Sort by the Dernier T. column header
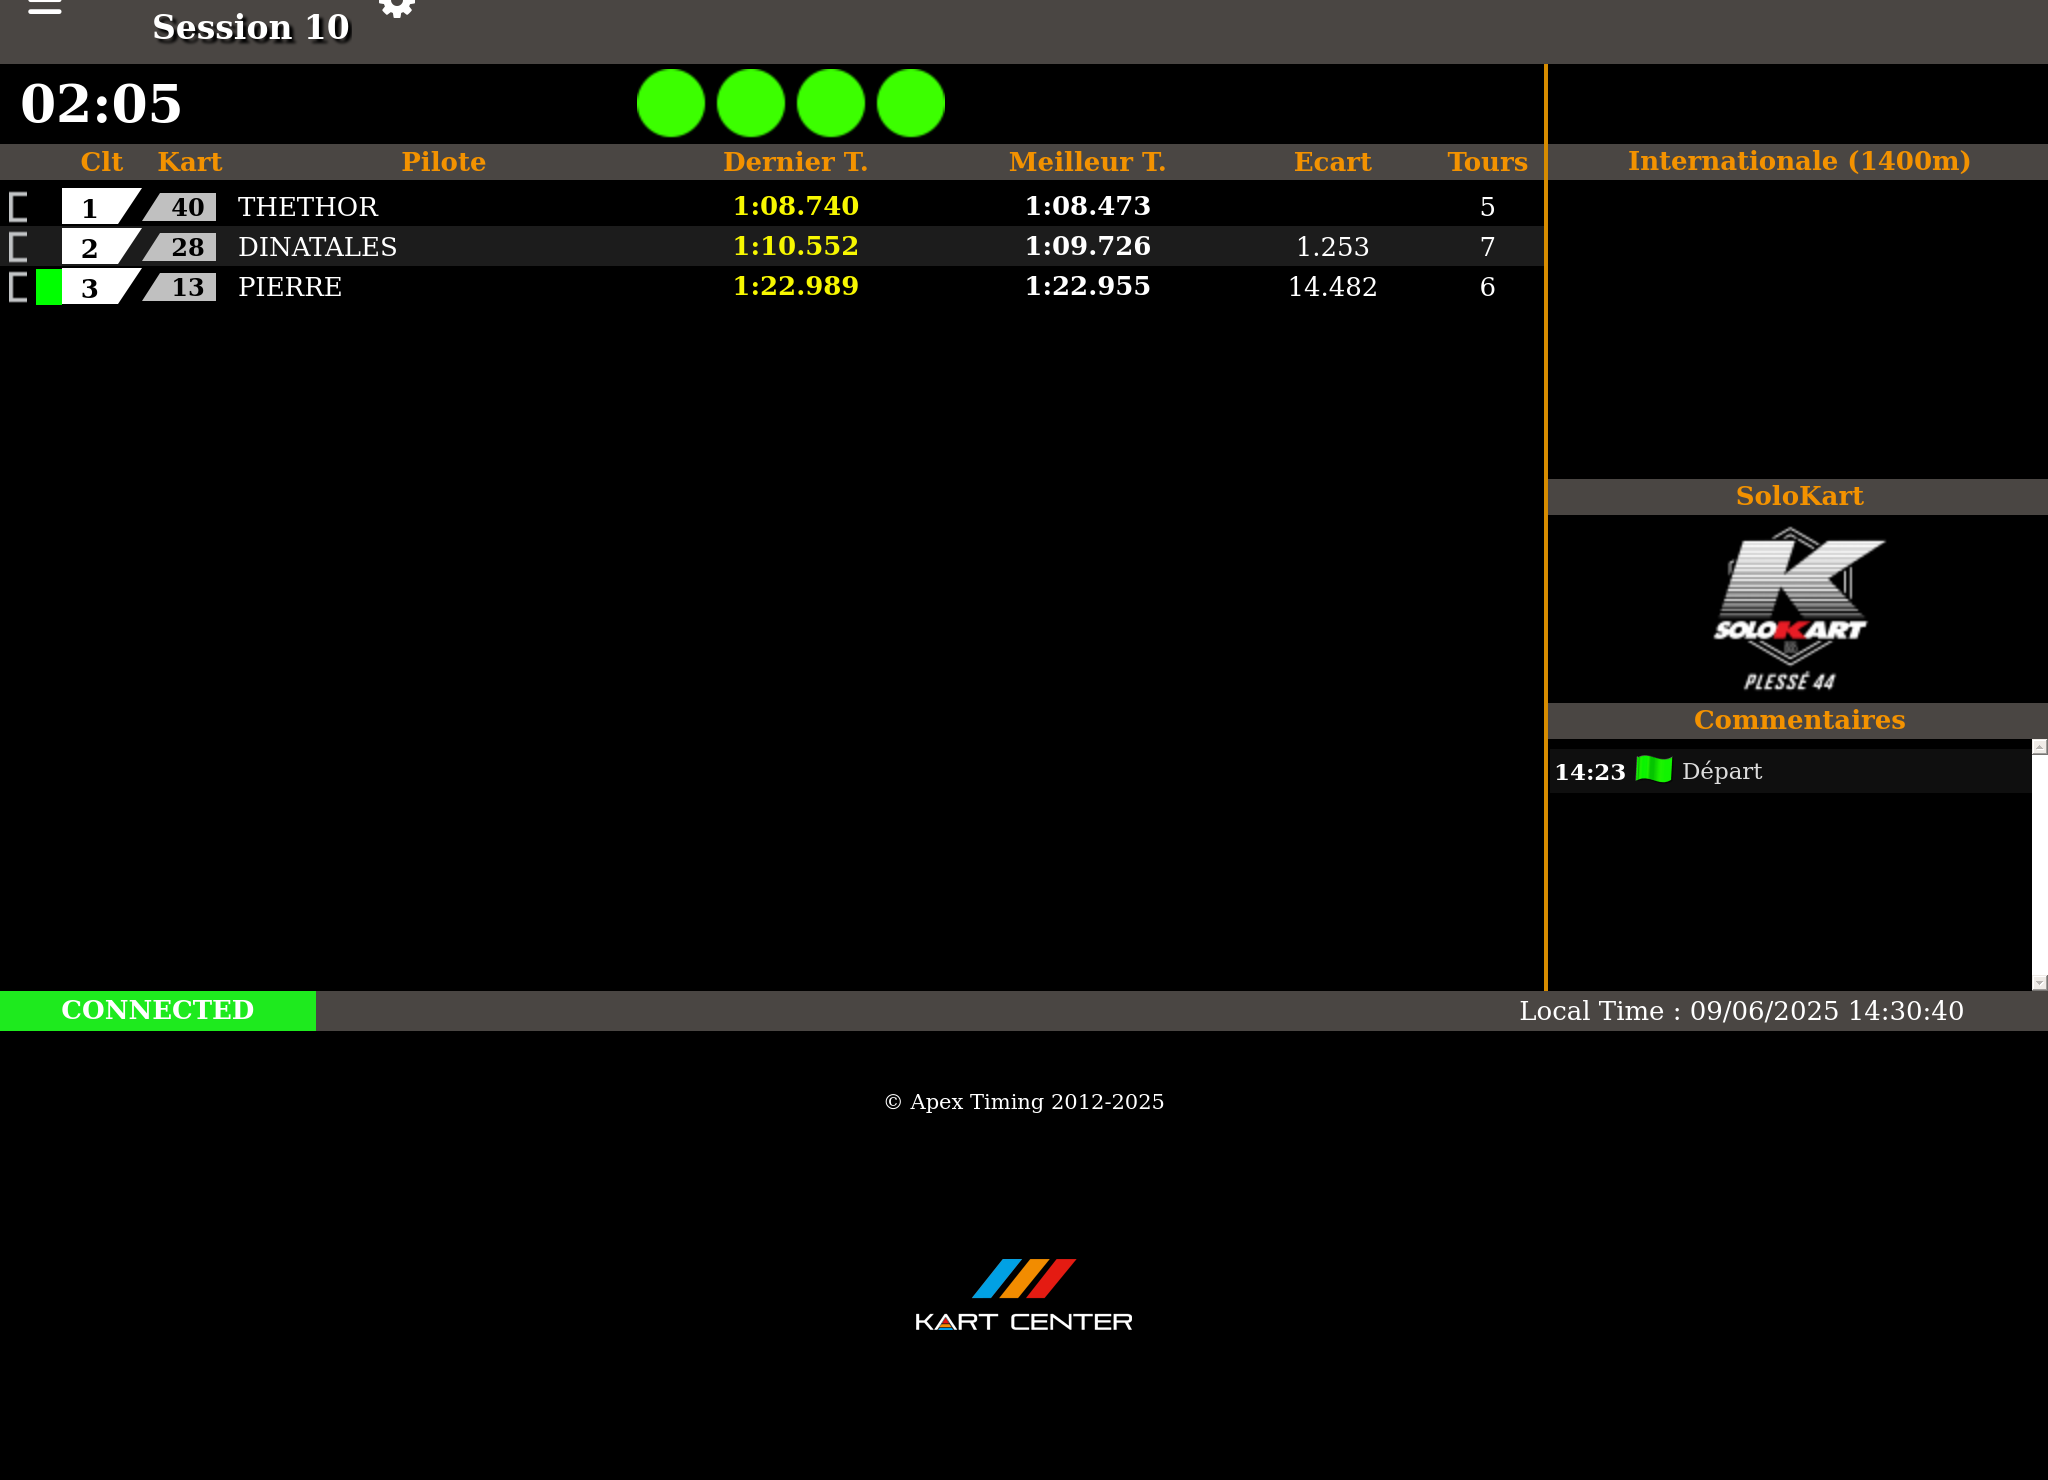This screenshot has width=2048, height=1480. pos(795,162)
